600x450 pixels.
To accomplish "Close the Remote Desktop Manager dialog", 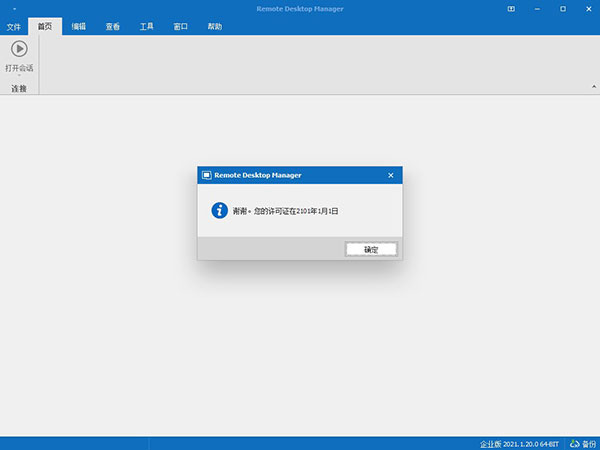I will [x=391, y=175].
